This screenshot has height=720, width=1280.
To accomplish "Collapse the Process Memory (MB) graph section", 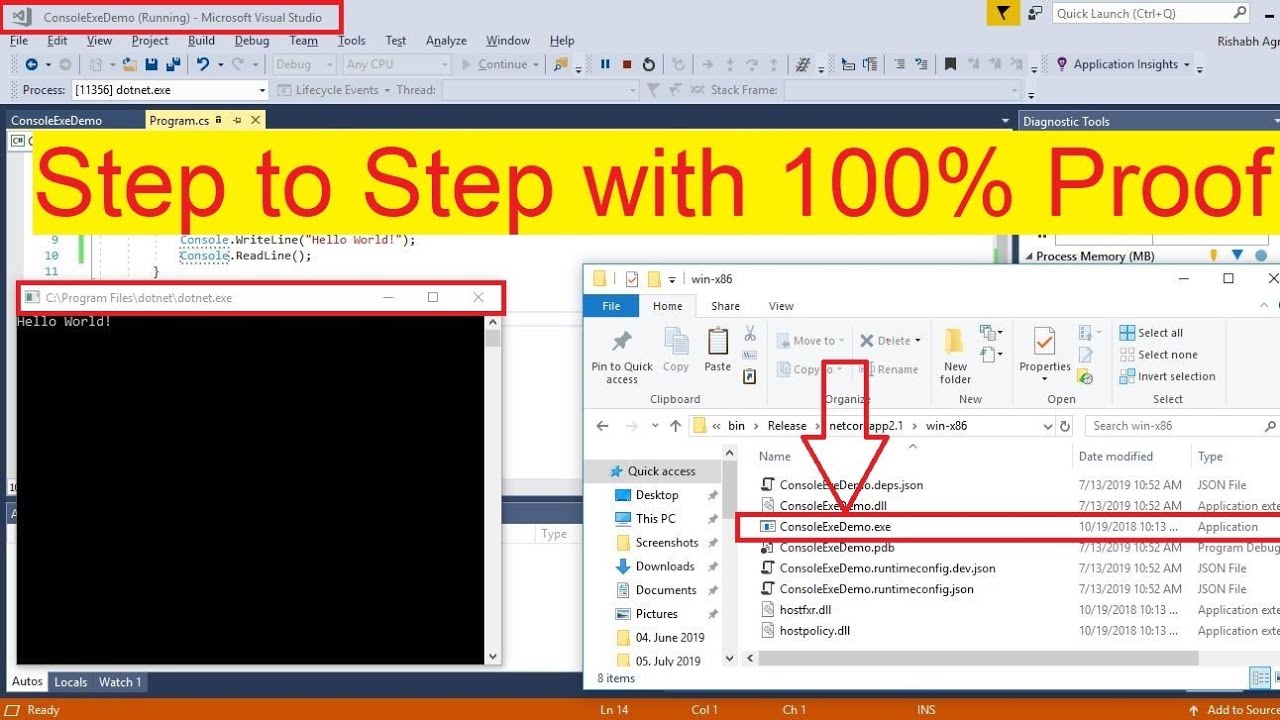I will (x=1029, y=257).
